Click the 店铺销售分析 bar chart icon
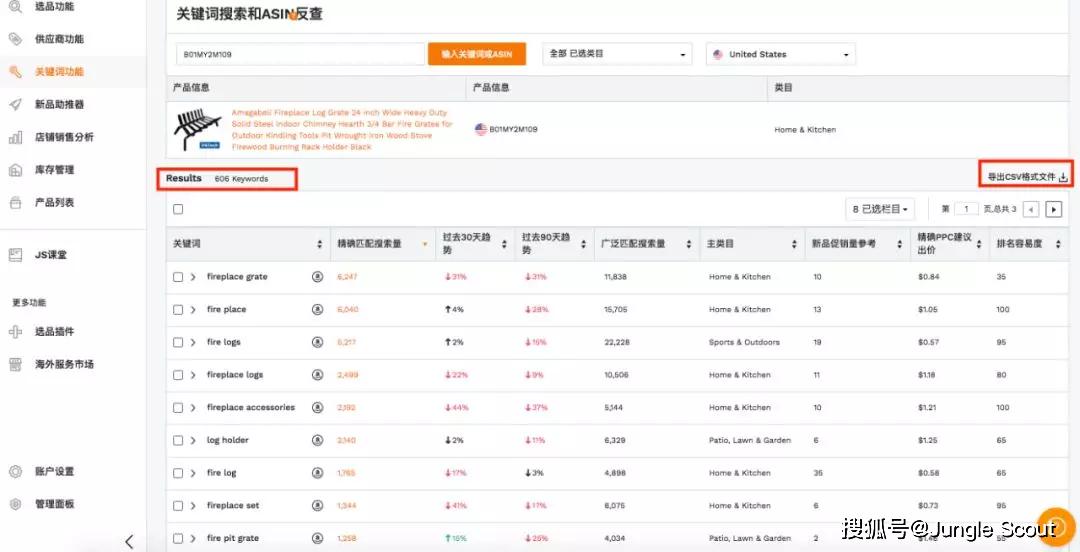1080x552 pixels. pyautogui.click(x=15, y=137)
